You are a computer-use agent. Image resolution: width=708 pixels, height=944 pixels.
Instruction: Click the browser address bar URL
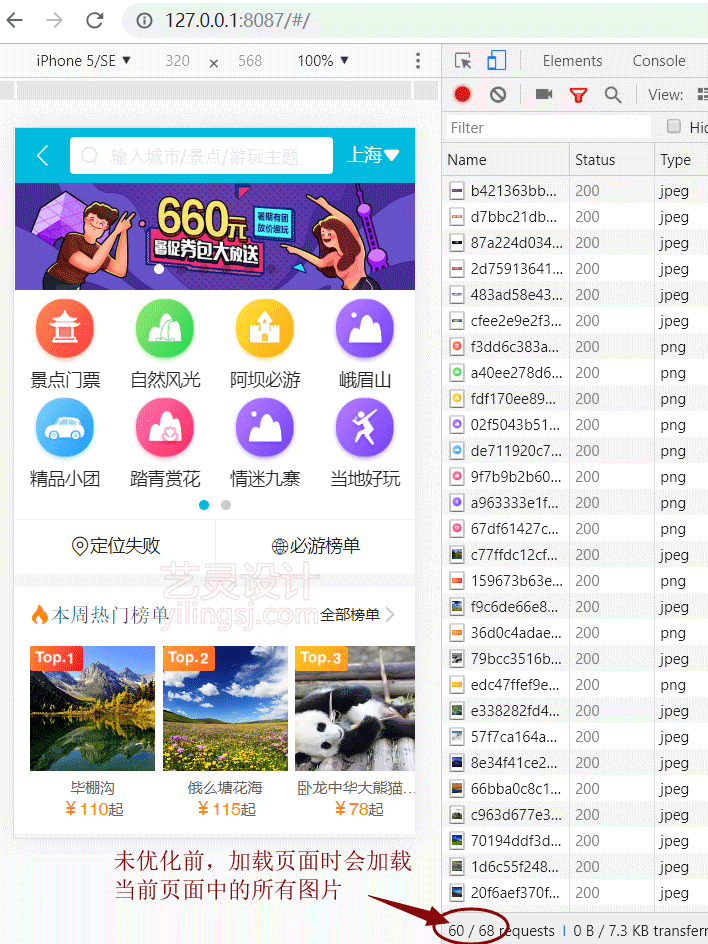pos(237,20)
